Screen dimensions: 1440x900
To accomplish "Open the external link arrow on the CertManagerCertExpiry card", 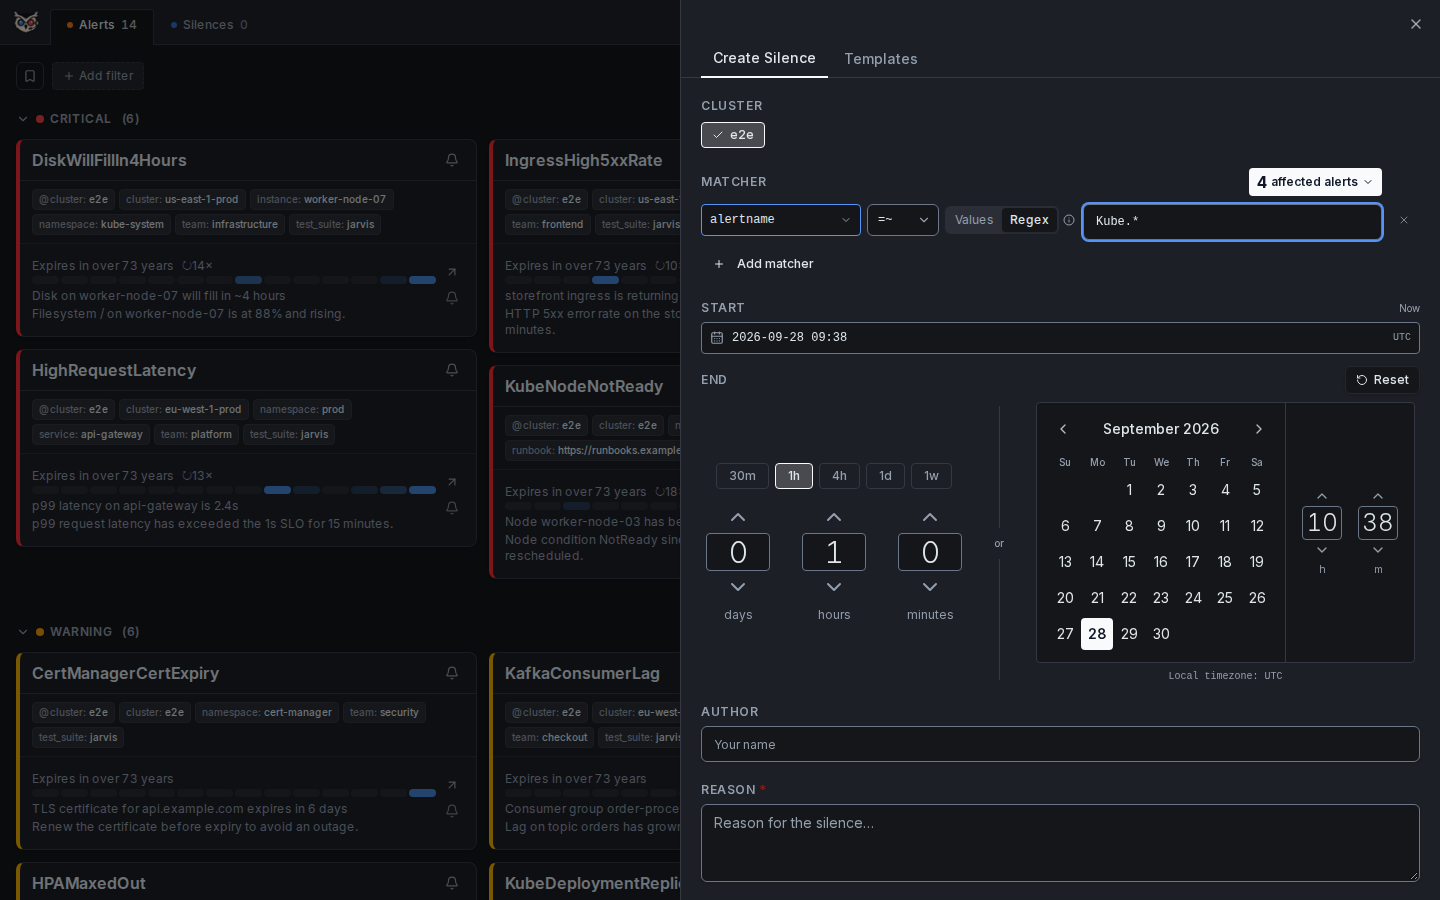I will pos(452,785).
